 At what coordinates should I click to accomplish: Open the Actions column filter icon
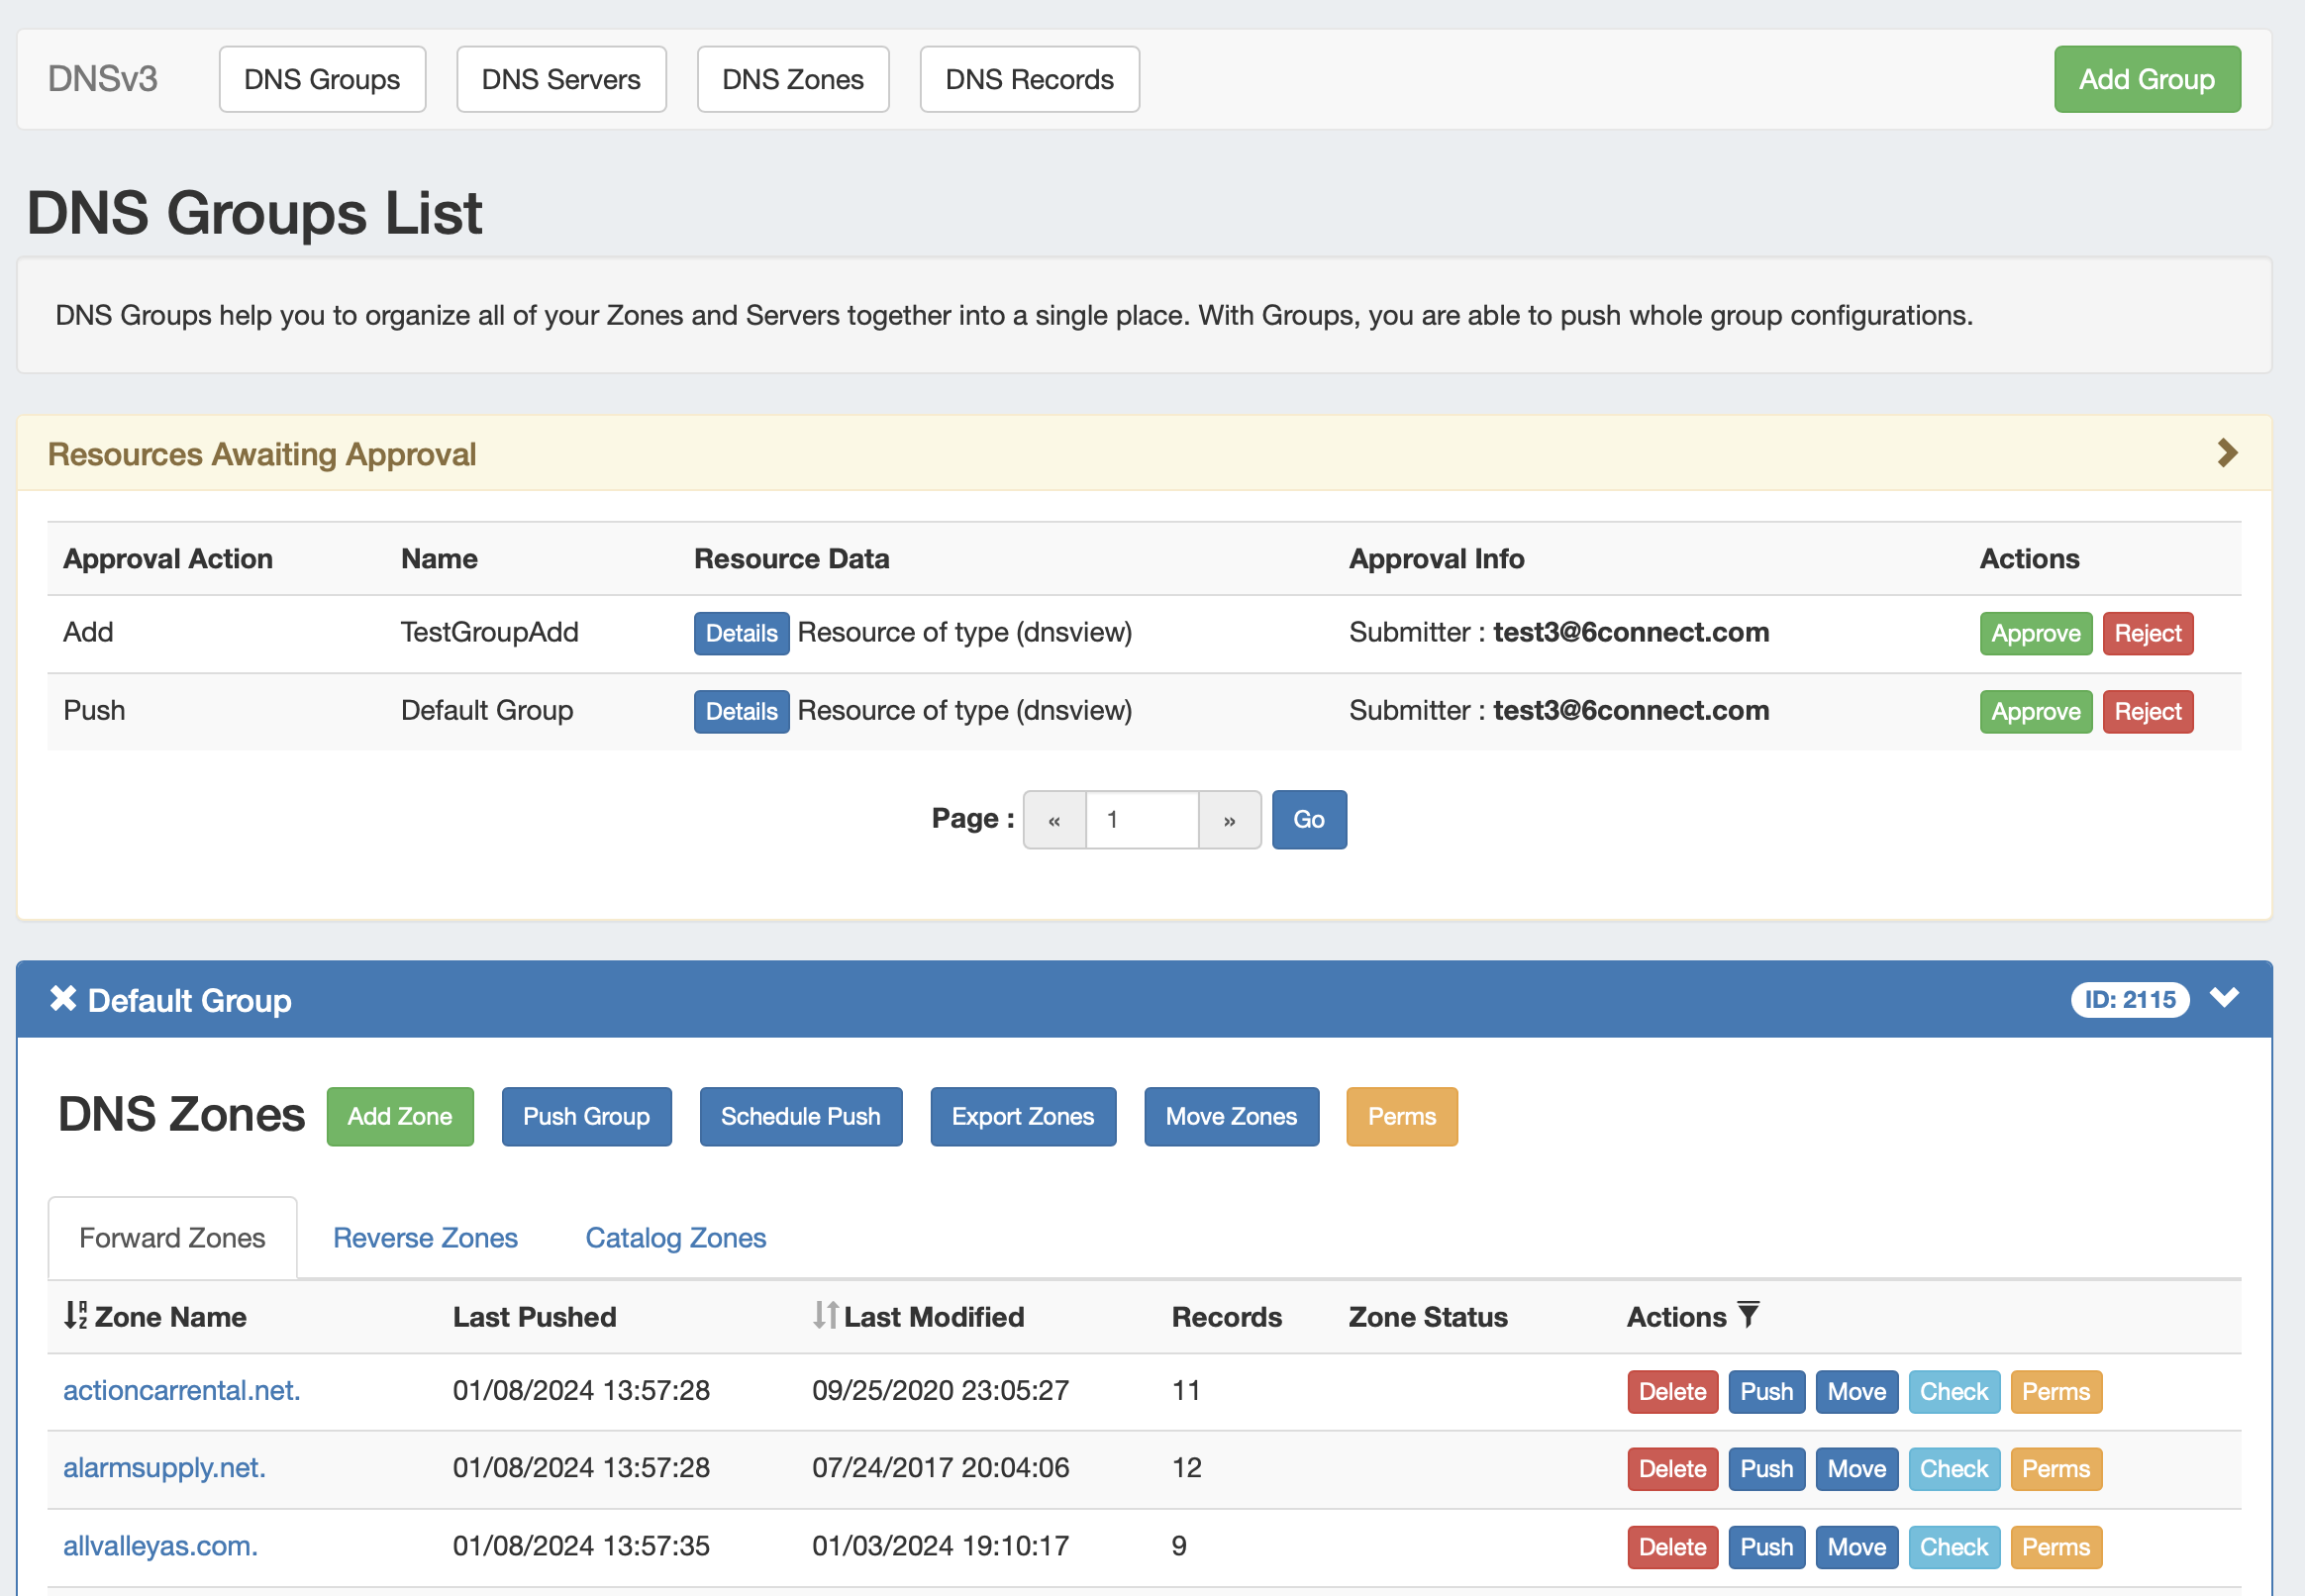[x=1748, y=1315]
